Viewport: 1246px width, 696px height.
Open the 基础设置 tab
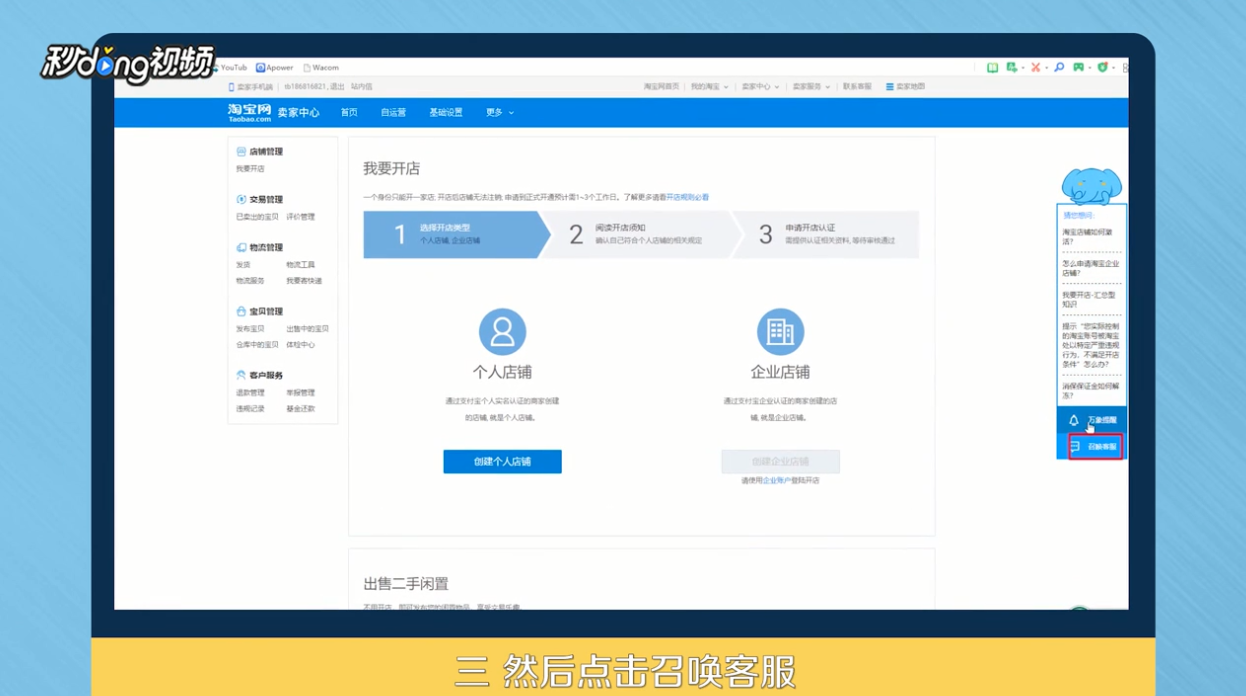coord(446,113)
